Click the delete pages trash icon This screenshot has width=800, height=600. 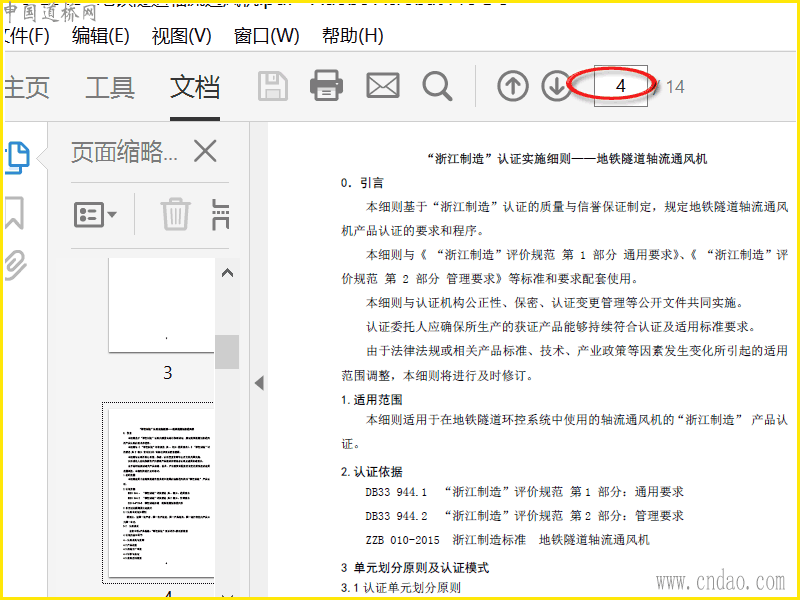pos(176,214)
